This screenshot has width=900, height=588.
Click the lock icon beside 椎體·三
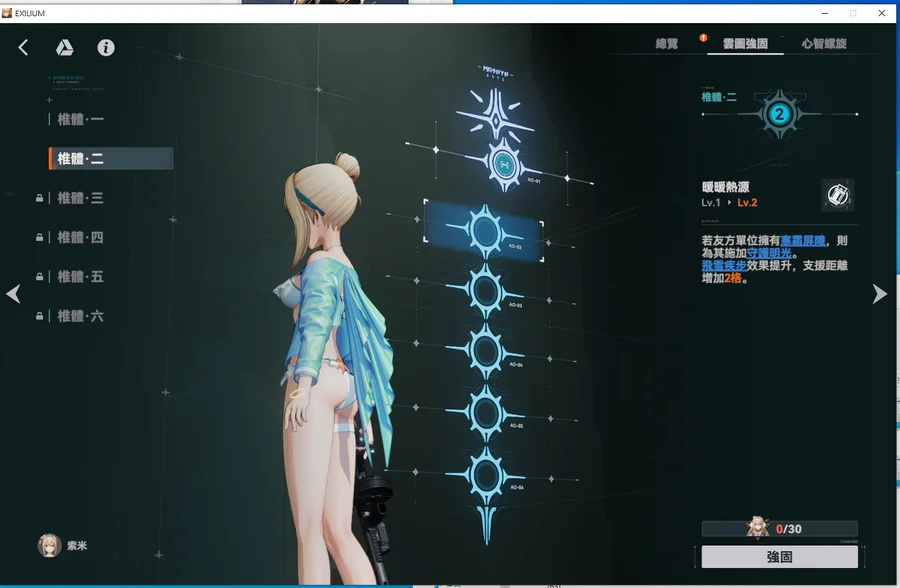pos(39,198)
